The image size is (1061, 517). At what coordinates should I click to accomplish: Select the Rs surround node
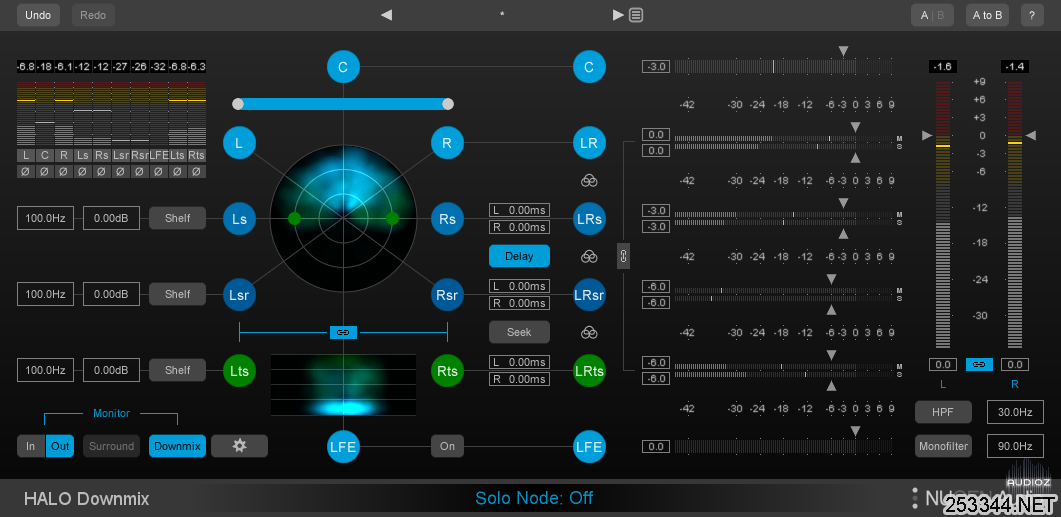(x=447, y=219)
